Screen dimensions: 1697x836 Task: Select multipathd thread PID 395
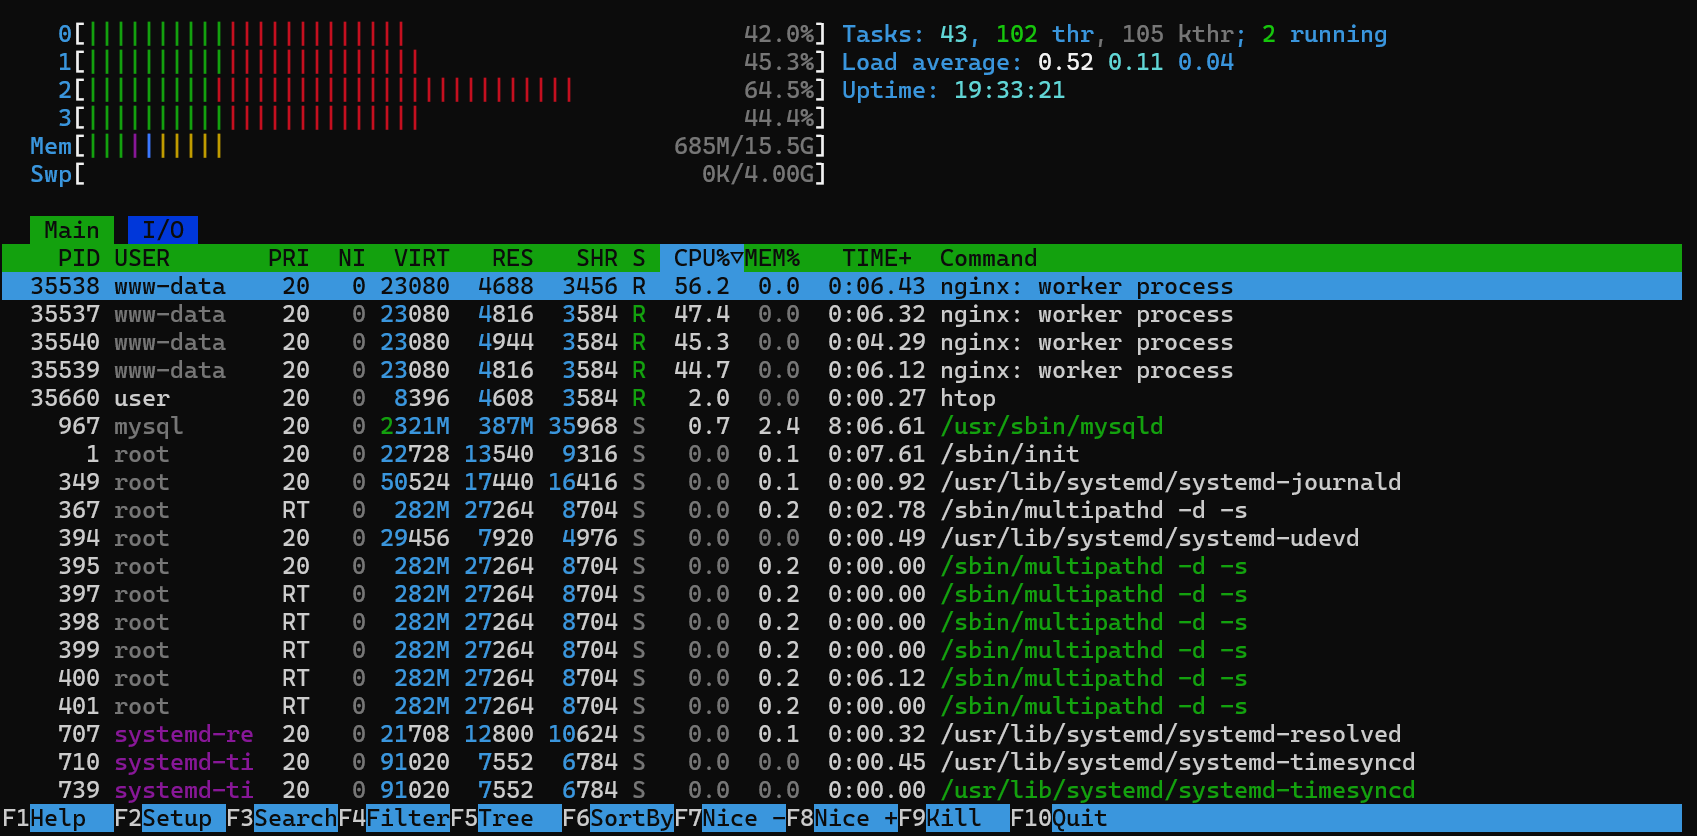point(842,566)
